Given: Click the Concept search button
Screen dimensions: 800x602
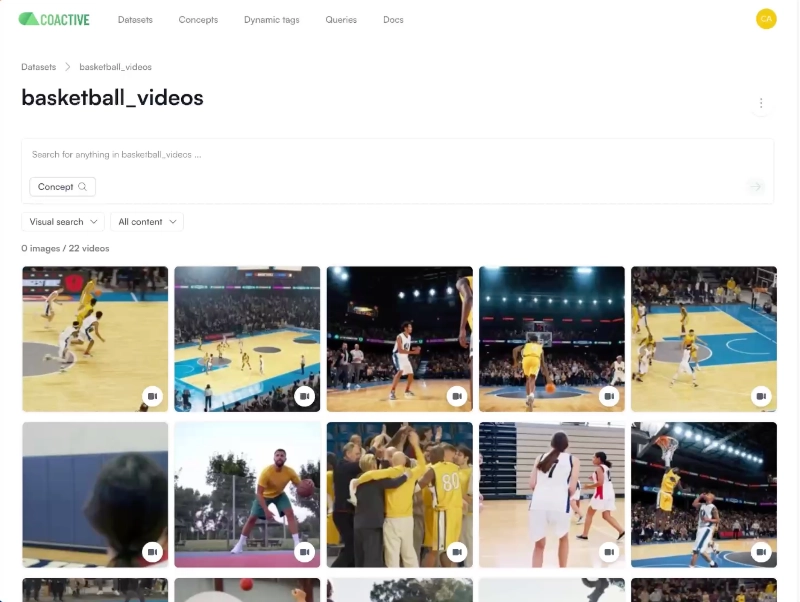Looking at the screenshot, I should (x=62, y=187).
